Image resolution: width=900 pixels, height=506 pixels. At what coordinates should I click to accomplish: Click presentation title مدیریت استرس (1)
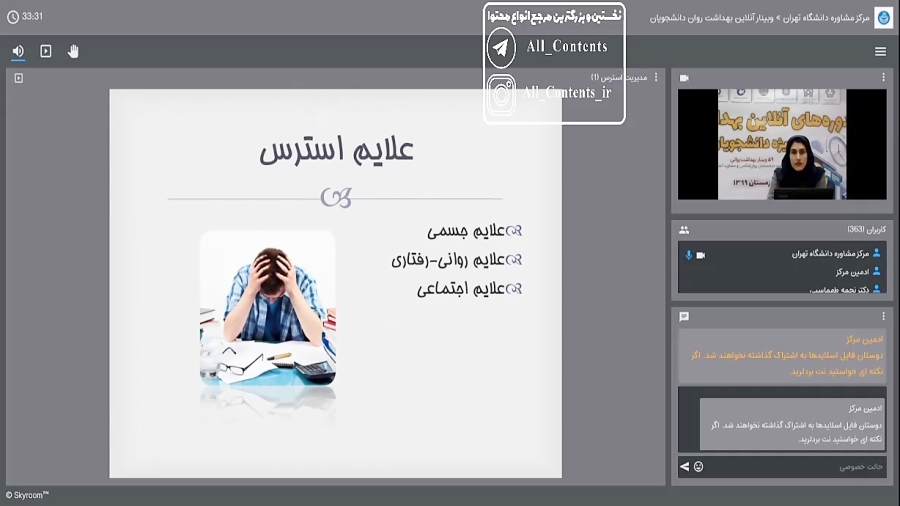619,77
